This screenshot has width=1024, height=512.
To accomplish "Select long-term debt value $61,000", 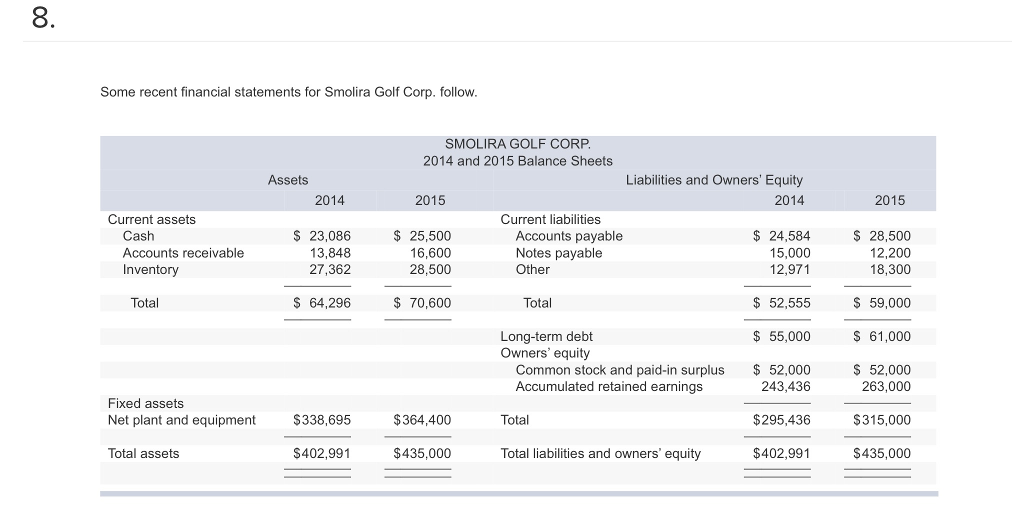I will 882,336.
